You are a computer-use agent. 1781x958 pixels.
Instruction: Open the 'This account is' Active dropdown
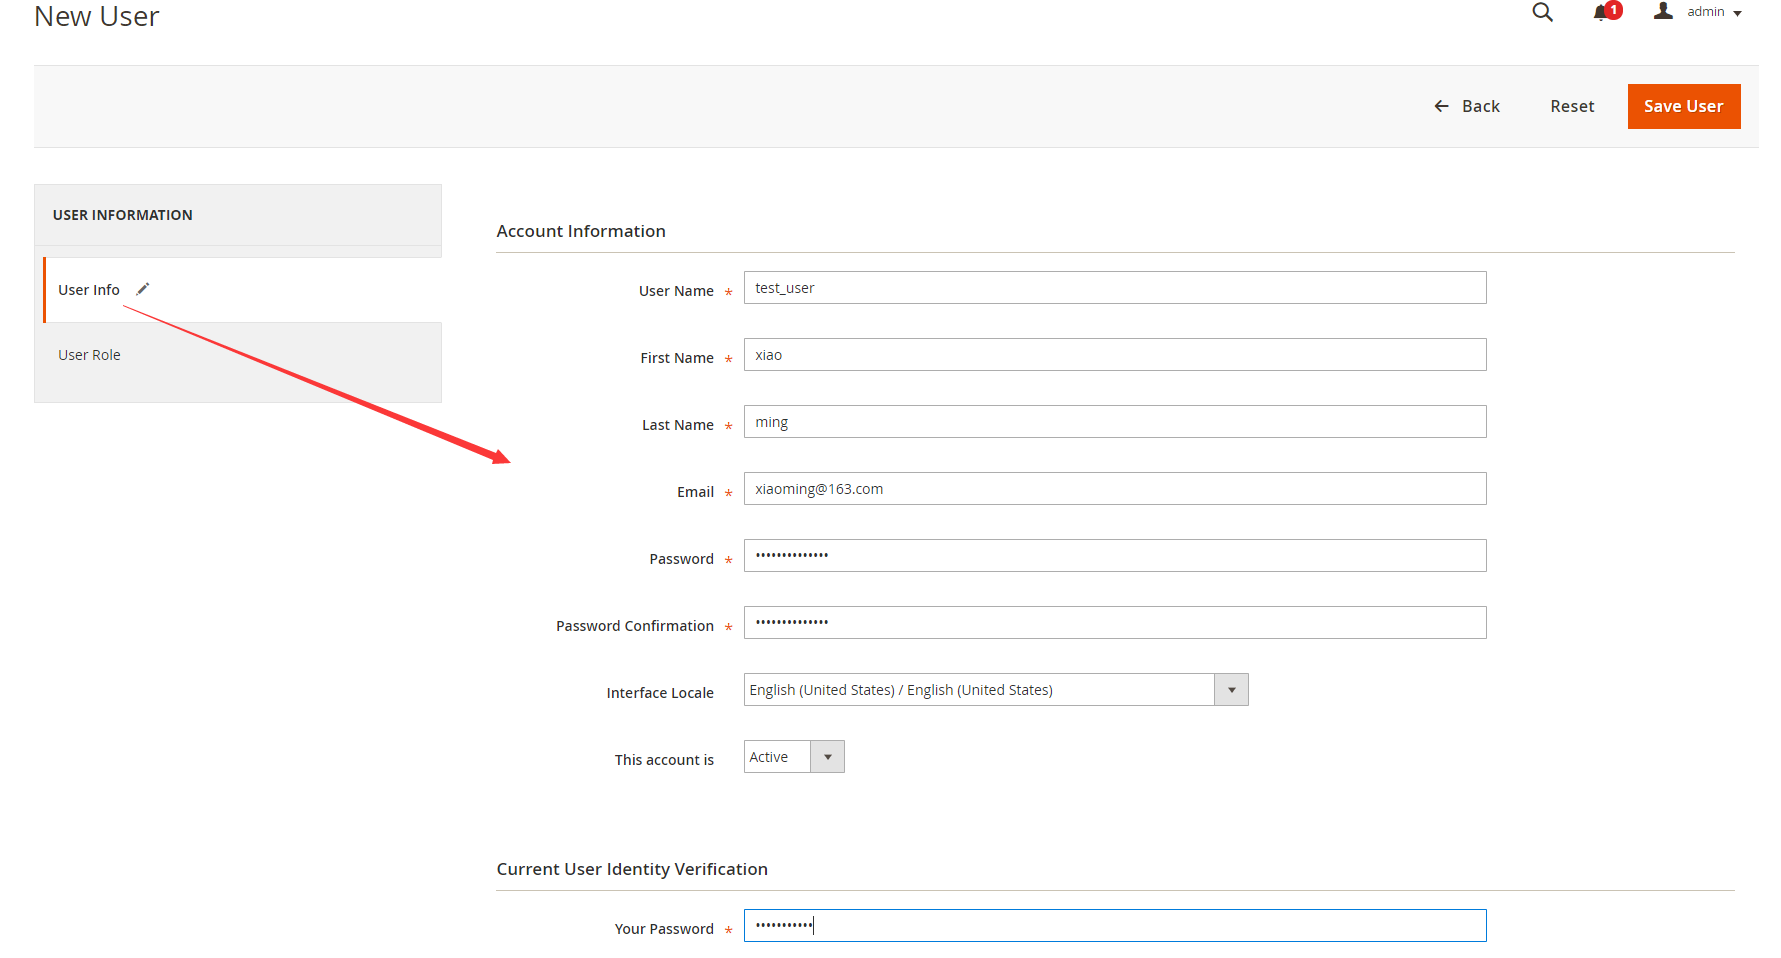794,757
